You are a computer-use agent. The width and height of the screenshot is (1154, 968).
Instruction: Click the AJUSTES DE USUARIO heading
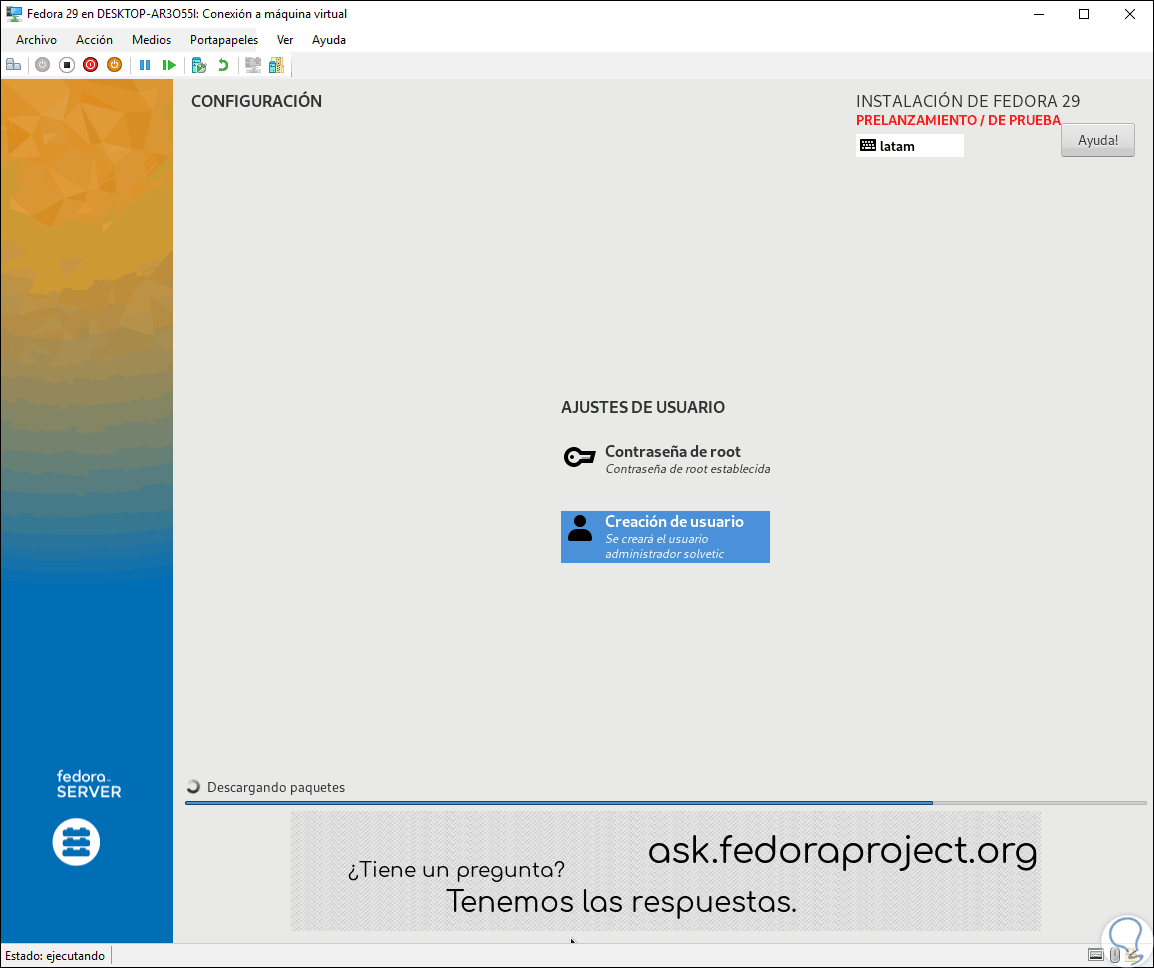[x=643, y=407]
